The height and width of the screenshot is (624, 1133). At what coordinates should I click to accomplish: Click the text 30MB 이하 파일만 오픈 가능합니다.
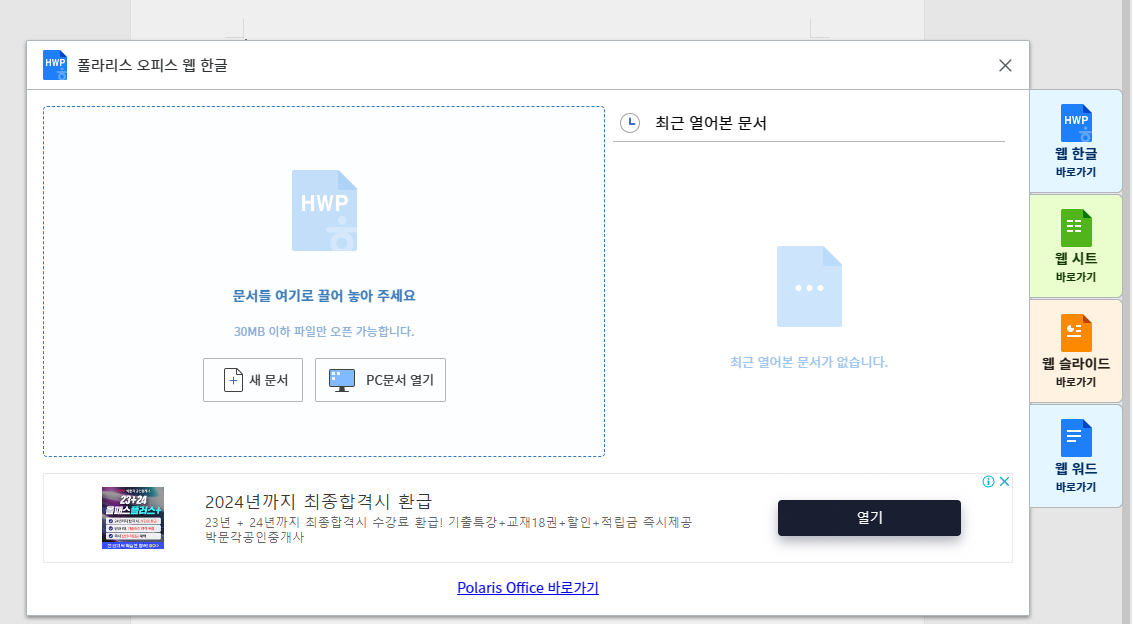[x=324, y=332]
